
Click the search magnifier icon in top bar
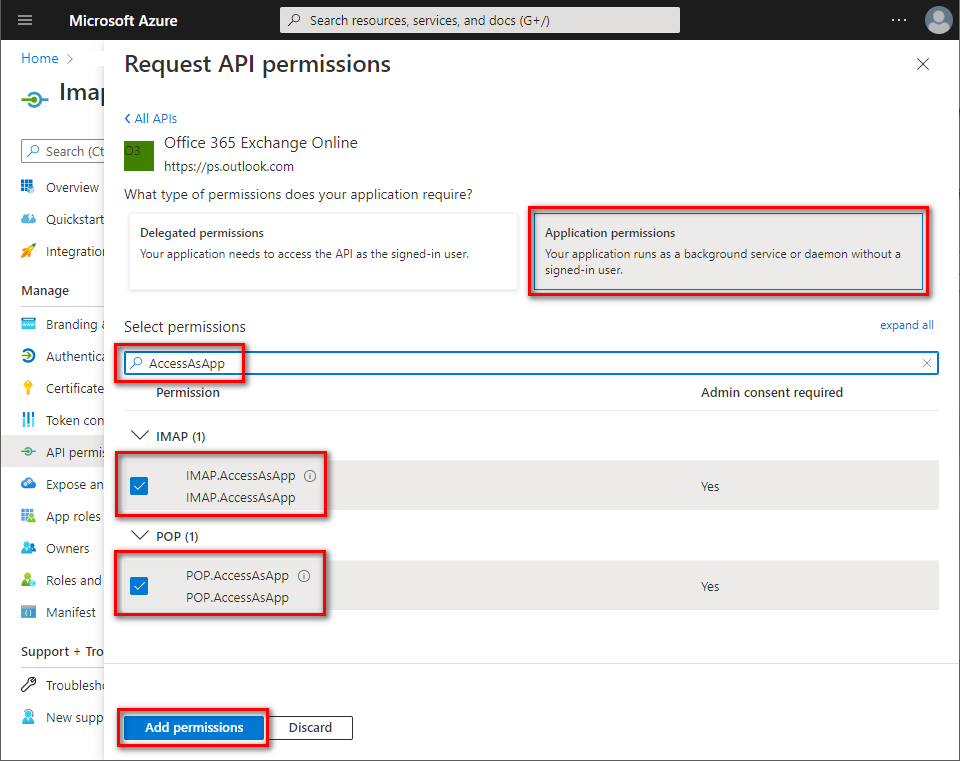pos(294,20)
